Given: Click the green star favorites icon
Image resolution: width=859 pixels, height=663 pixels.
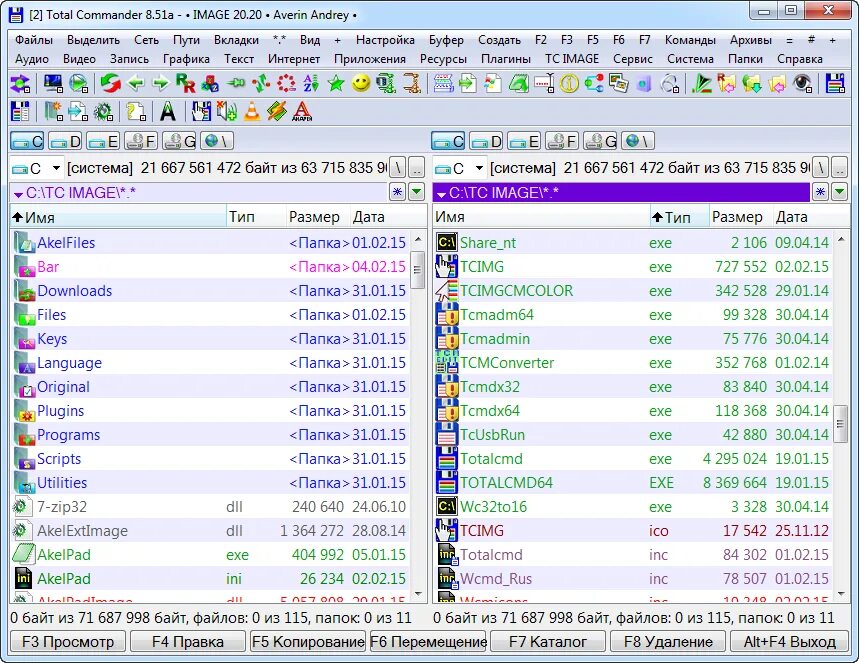Looking at the screenshot, I should 336,83.
